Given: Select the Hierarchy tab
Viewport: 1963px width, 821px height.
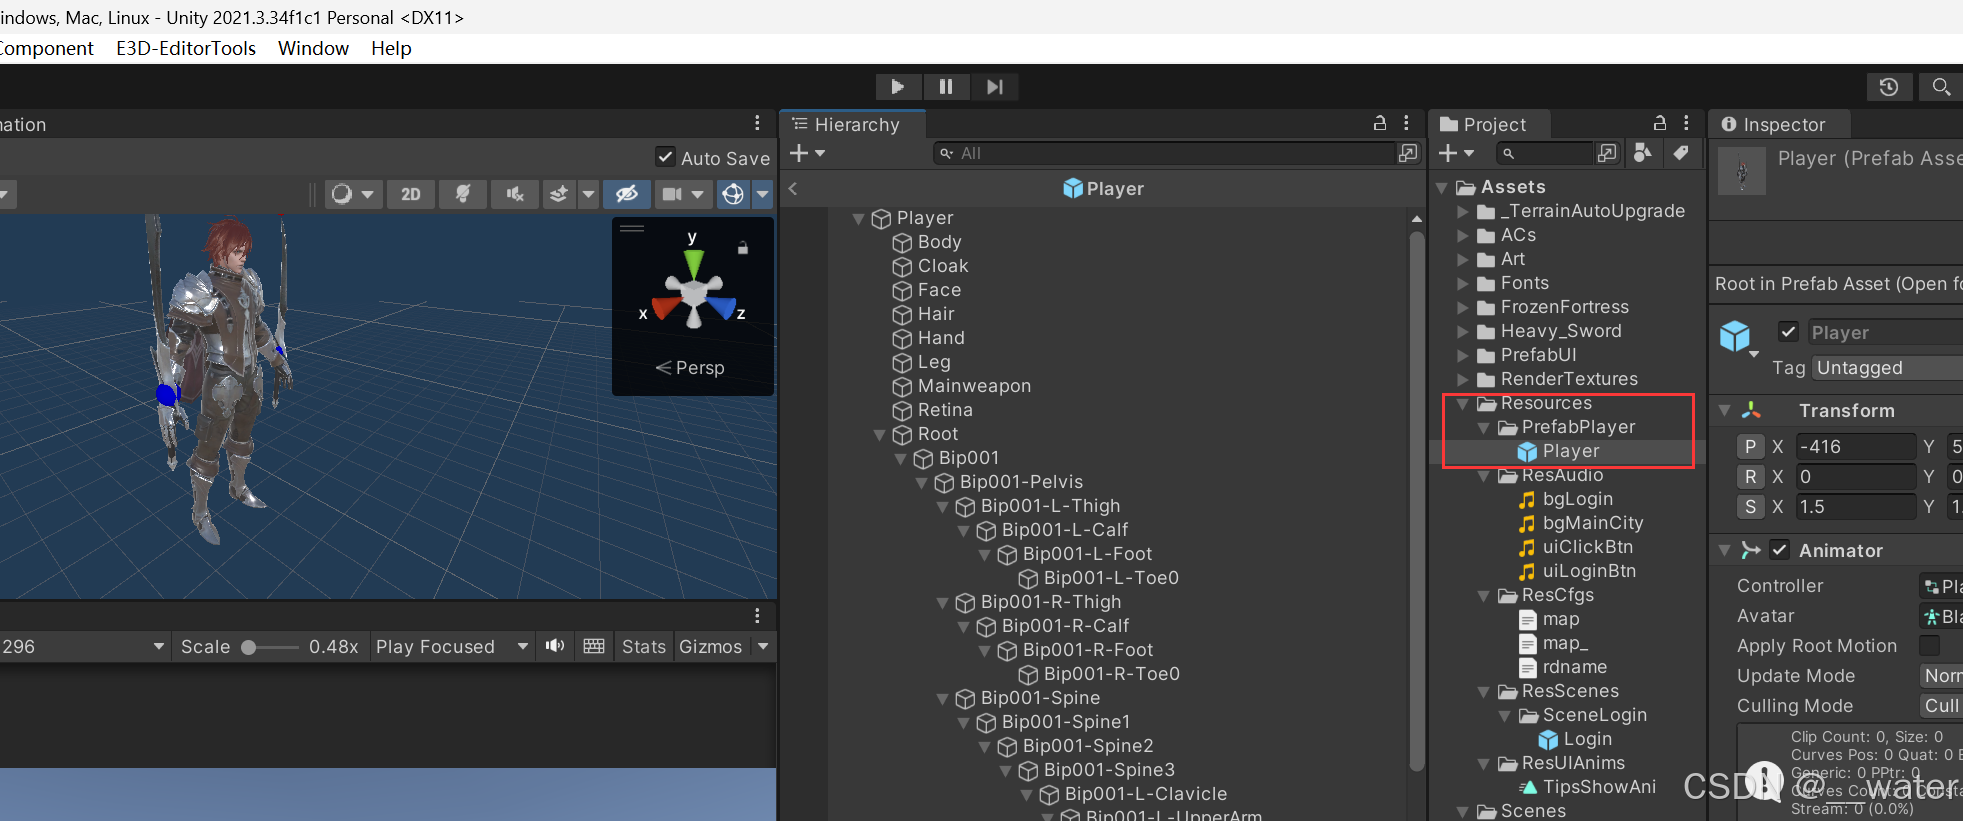Looking at the screenshot, I should (852, 124).
